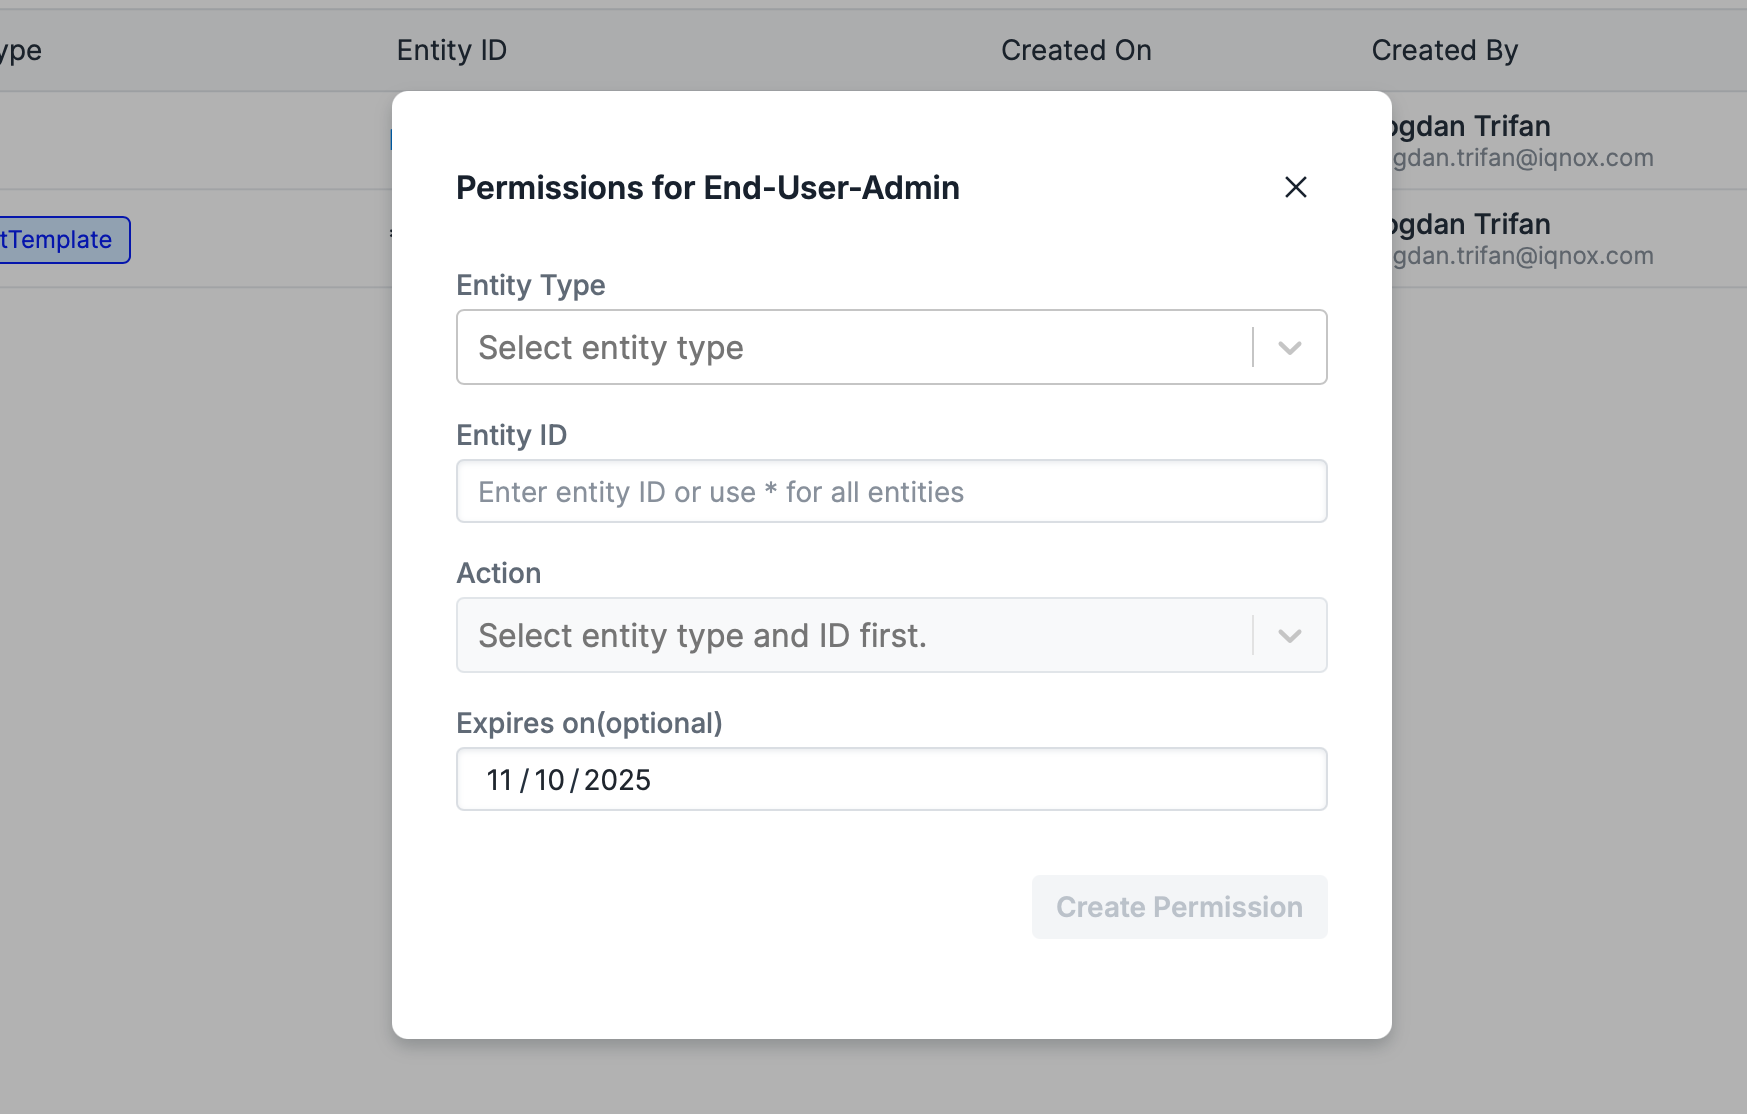This screenshot has height=1114, width=1747.
Task: Sort by the Created On column header
Action: tap(1076, 50)
